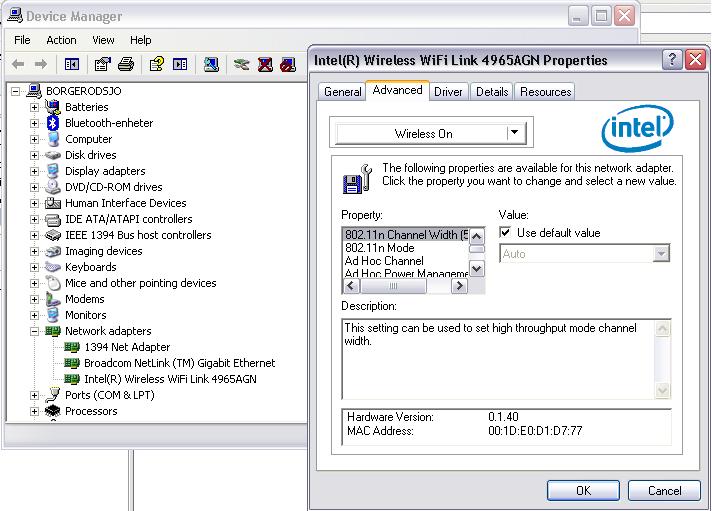Screen dimensions: 712x511
Task: Click the Property list vertical scroll thumb
Action: [x=477, y=249]
